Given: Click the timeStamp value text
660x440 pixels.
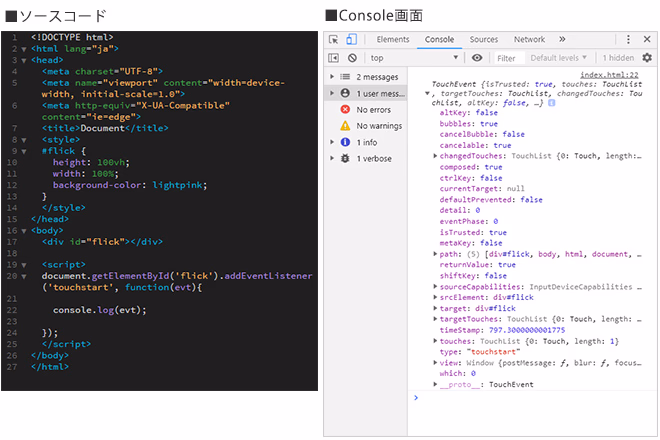Looking at the screenshot, I should point(527,330).
